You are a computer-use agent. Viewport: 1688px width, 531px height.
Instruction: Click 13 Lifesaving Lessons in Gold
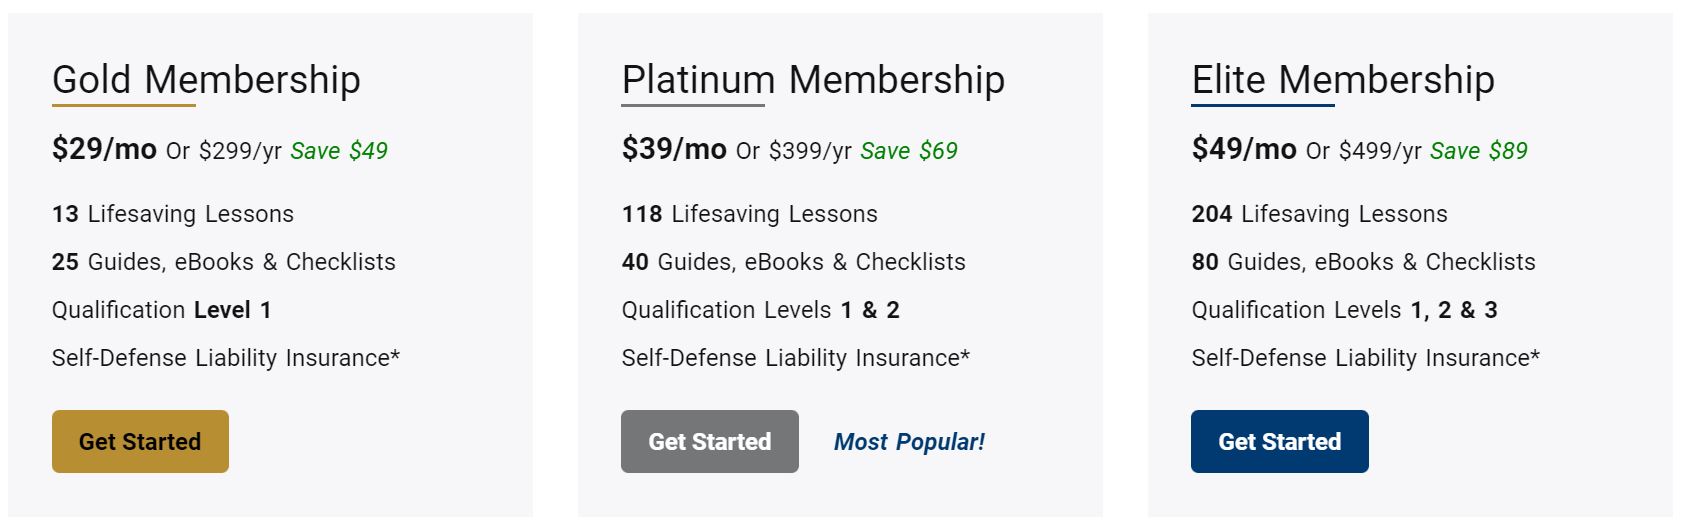click(173, 214)
